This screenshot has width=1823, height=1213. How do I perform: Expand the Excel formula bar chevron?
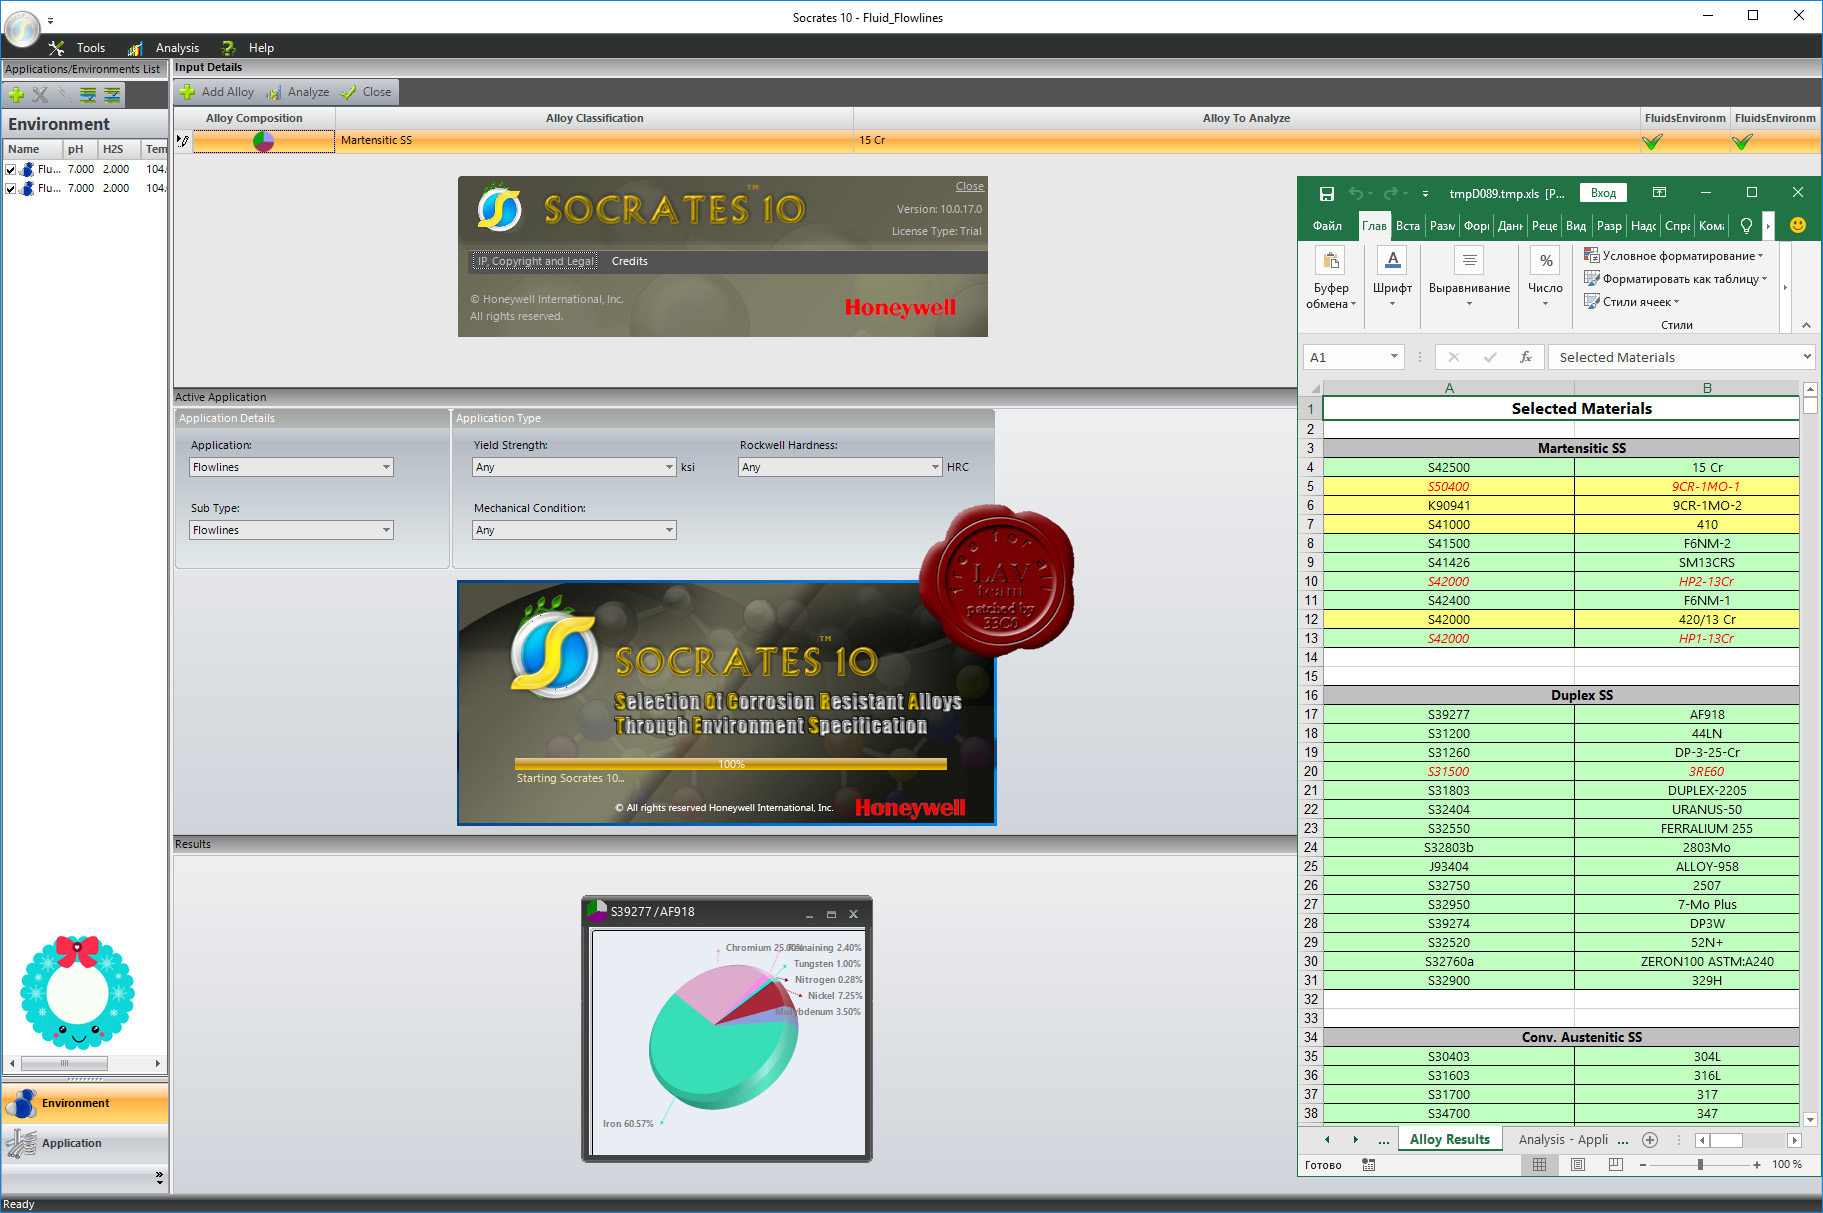1807,357
